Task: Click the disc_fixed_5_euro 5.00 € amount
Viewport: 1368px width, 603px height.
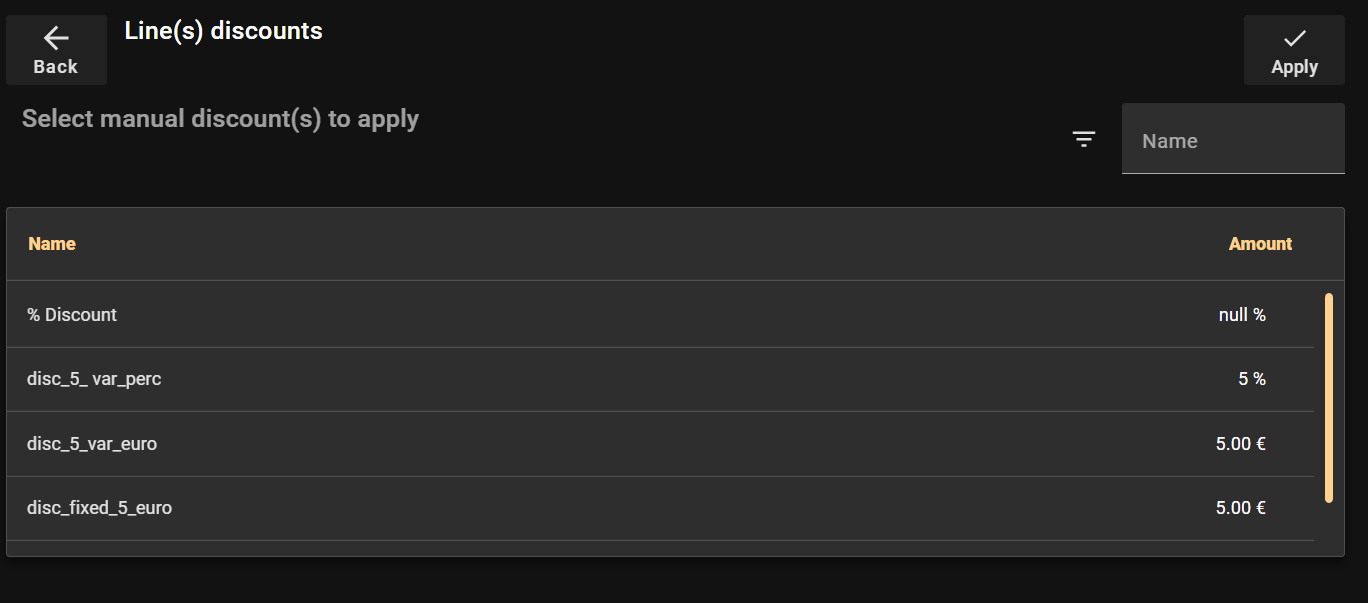Action: pos(1240,508)
